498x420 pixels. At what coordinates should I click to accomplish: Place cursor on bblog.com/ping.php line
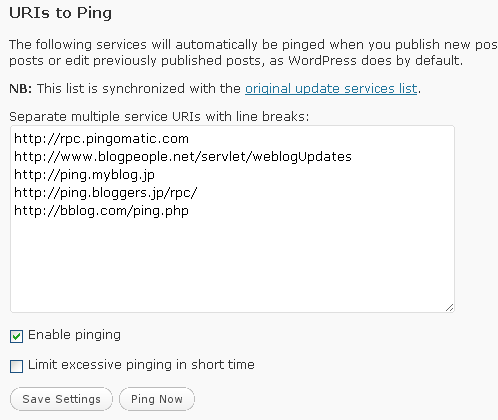click(x=101, y=211)
